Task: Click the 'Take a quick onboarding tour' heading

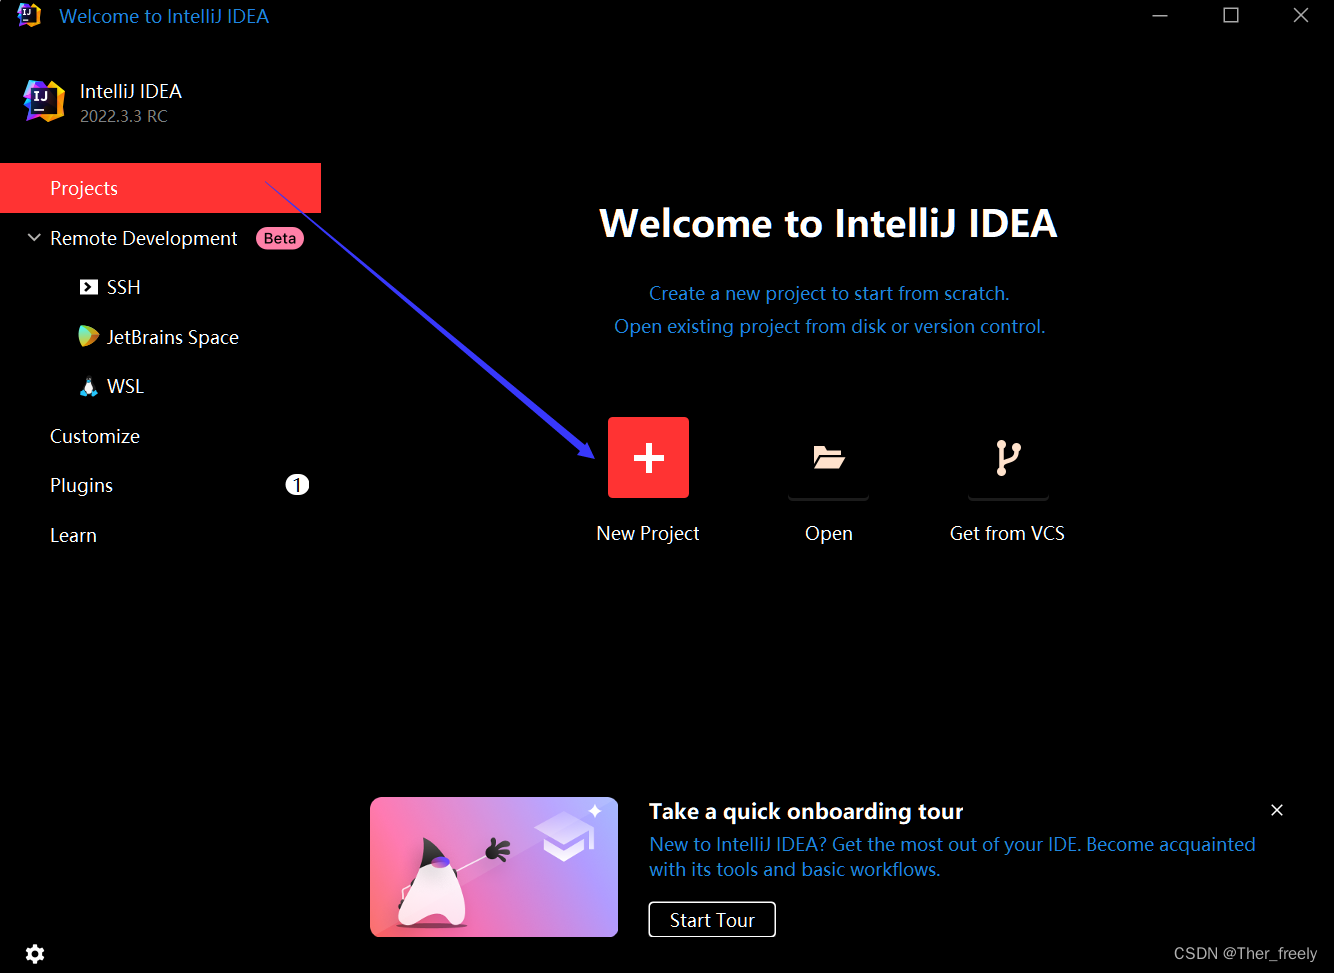Action: click(x=806, y=811)
